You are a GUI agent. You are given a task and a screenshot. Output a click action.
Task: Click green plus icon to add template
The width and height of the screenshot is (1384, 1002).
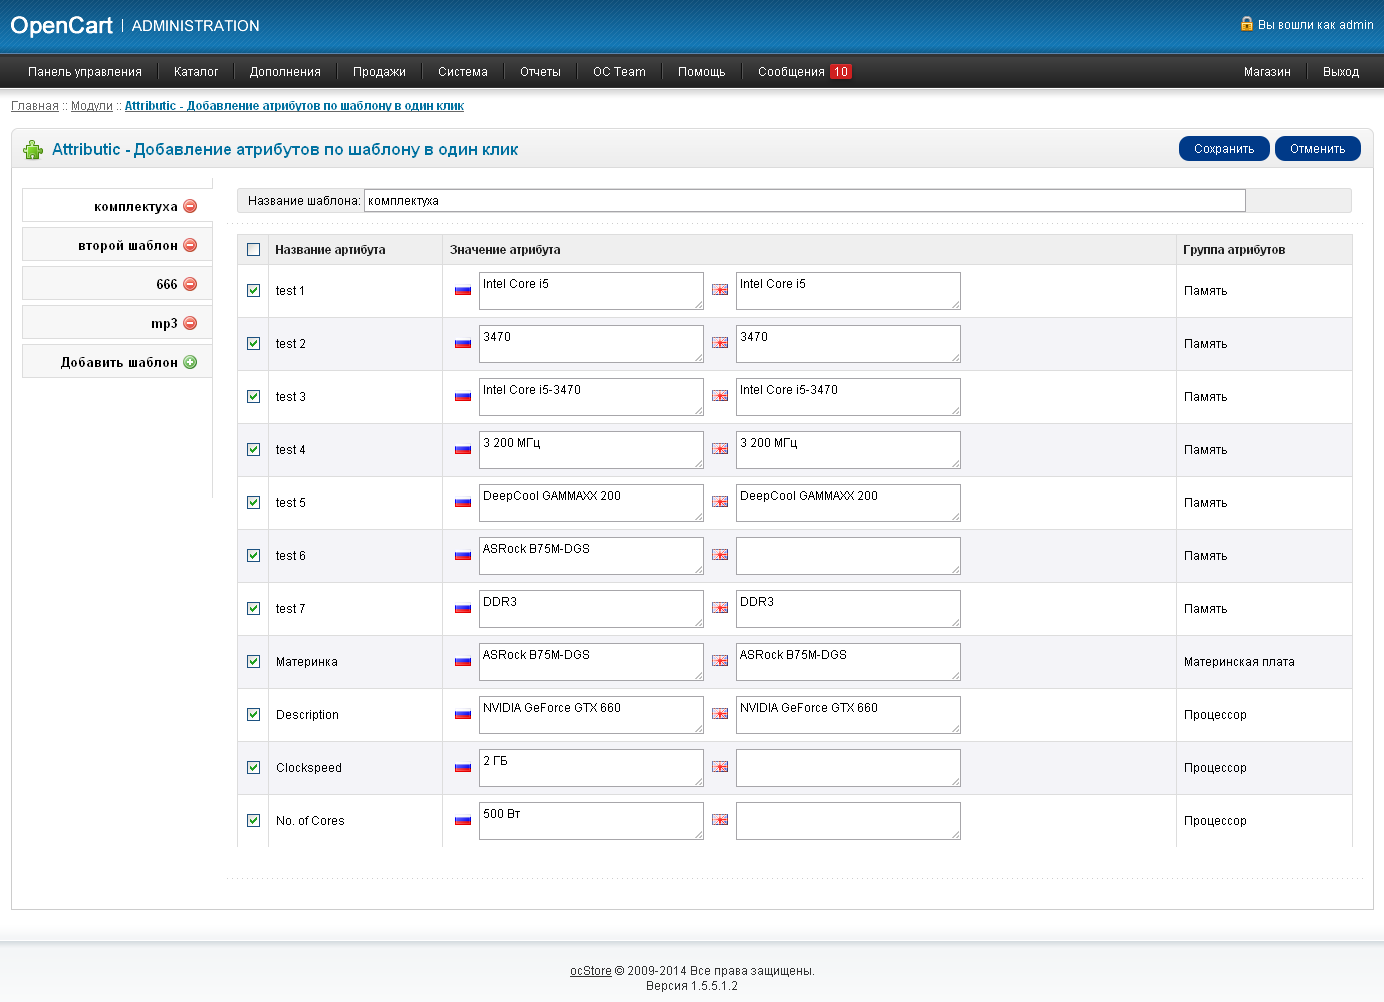(190, 363)
